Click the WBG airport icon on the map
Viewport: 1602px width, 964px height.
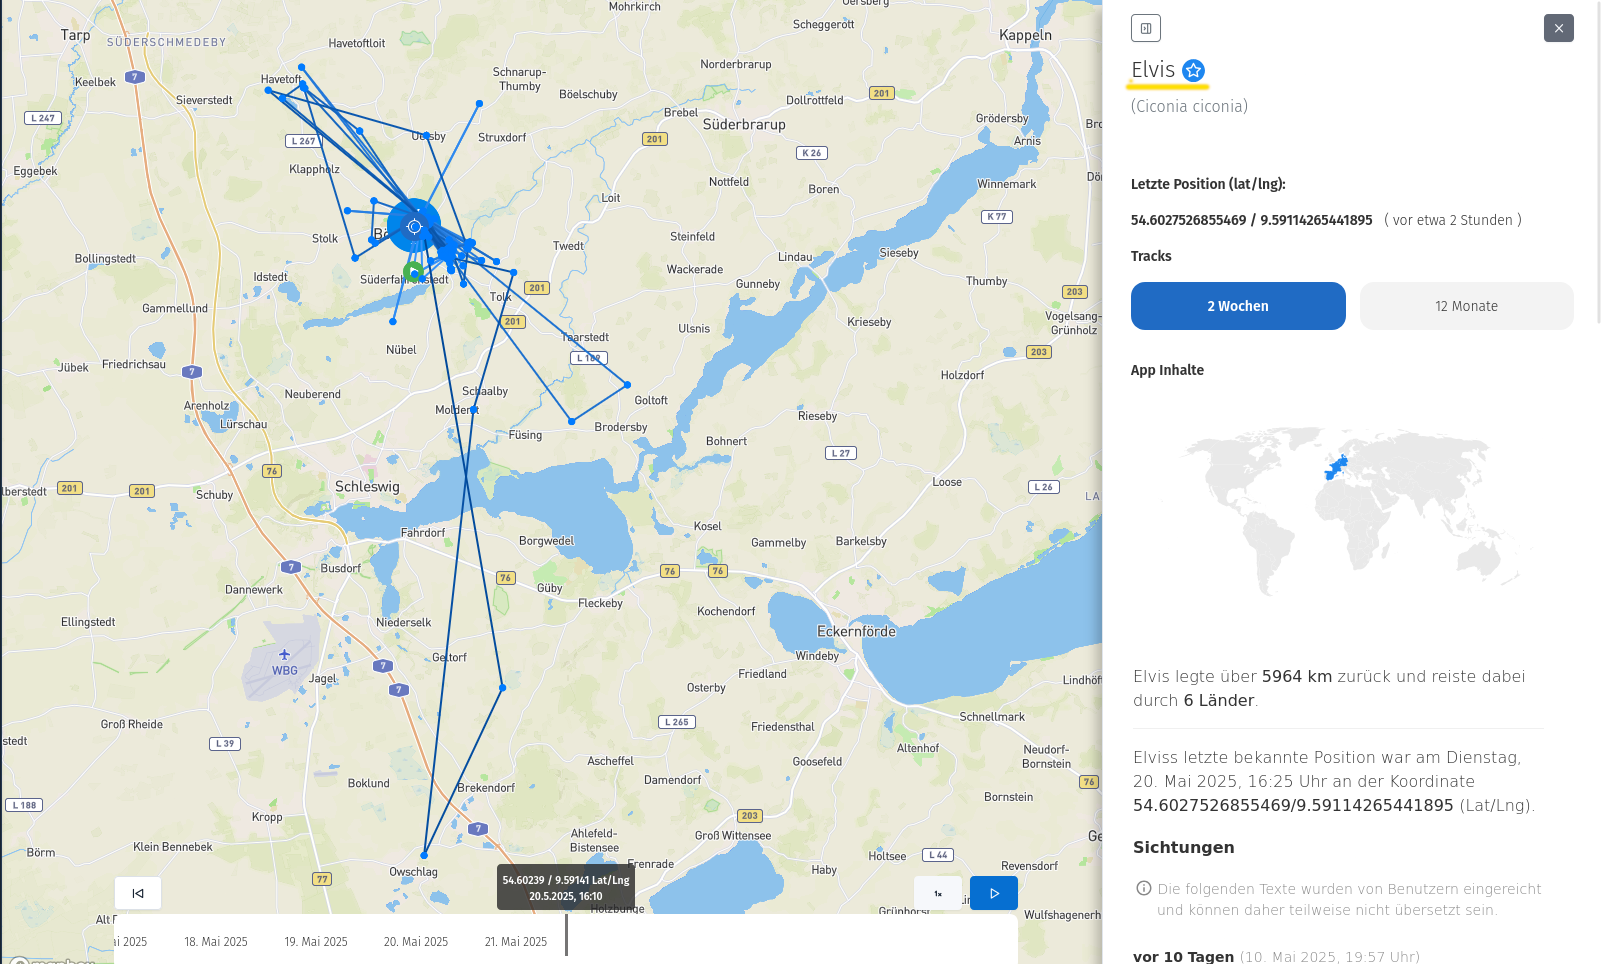coord(284,655)
